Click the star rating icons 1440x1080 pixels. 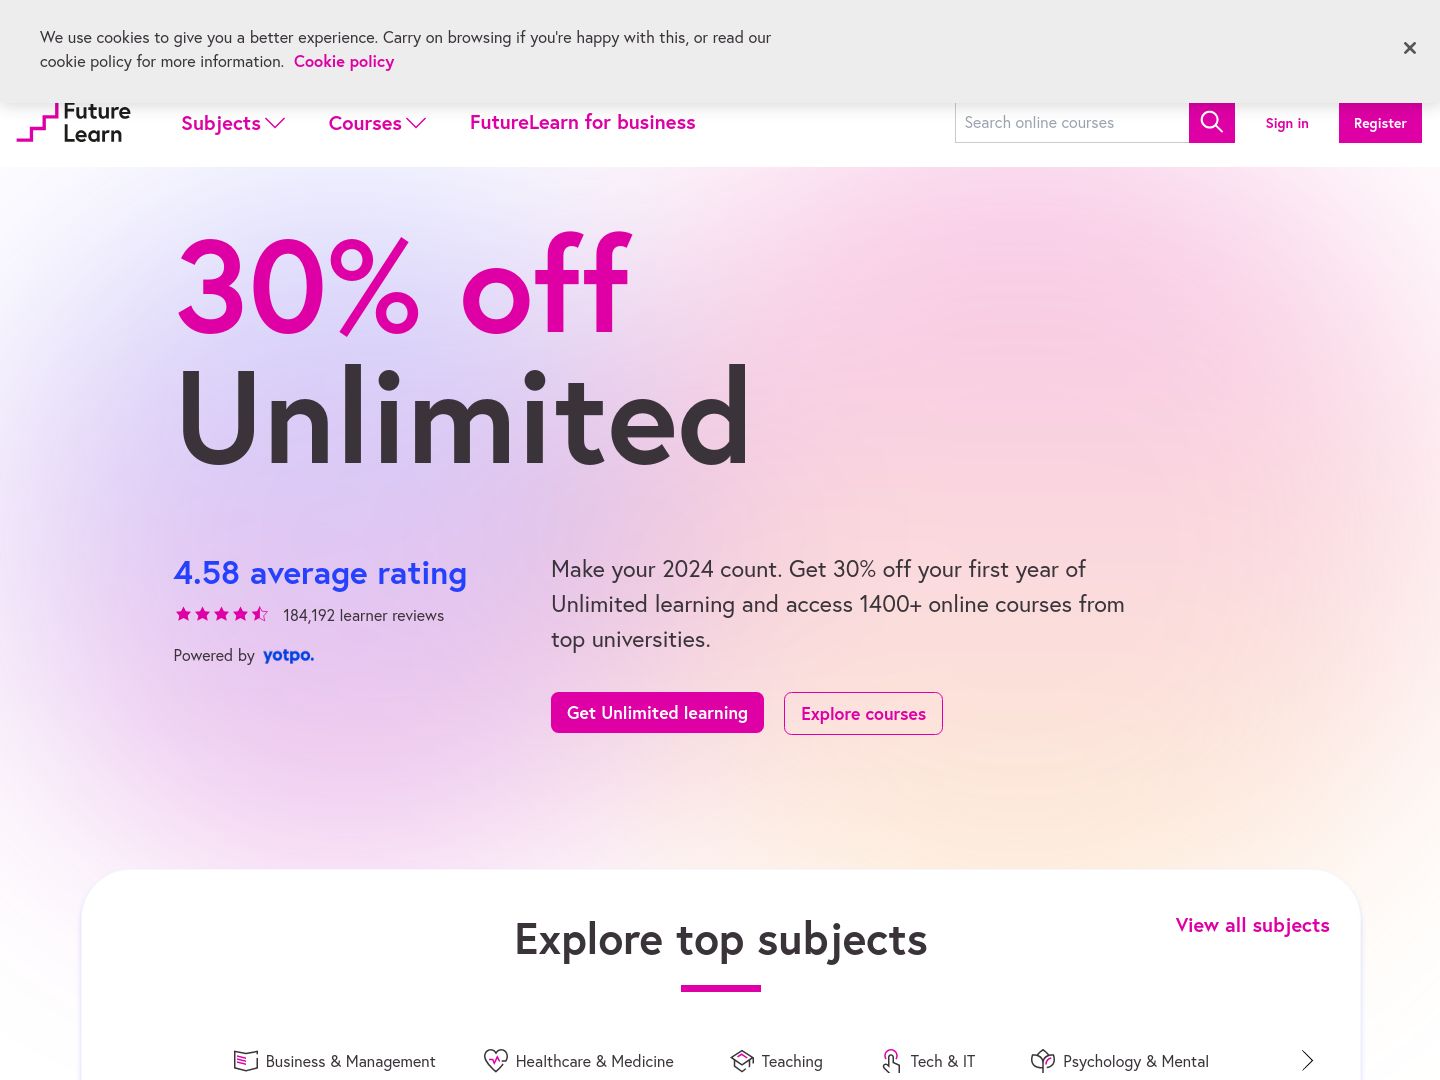click(x=221, y=614)
